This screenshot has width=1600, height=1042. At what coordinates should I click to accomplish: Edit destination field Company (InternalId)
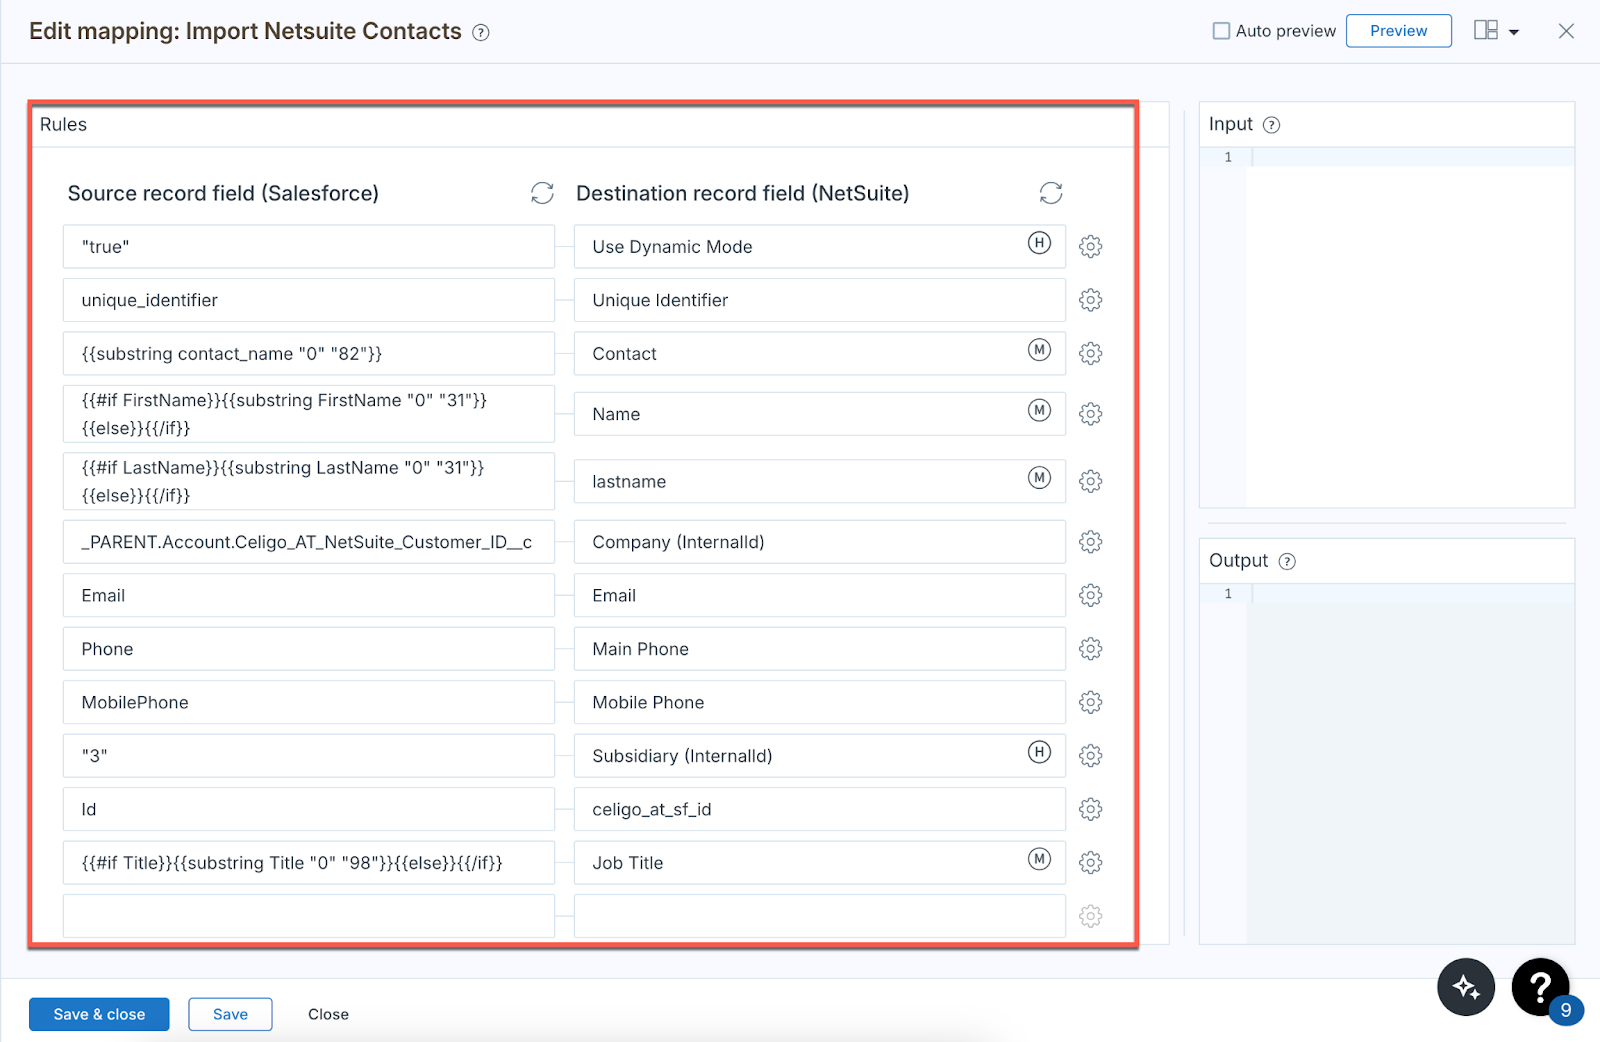pos(819,542)
